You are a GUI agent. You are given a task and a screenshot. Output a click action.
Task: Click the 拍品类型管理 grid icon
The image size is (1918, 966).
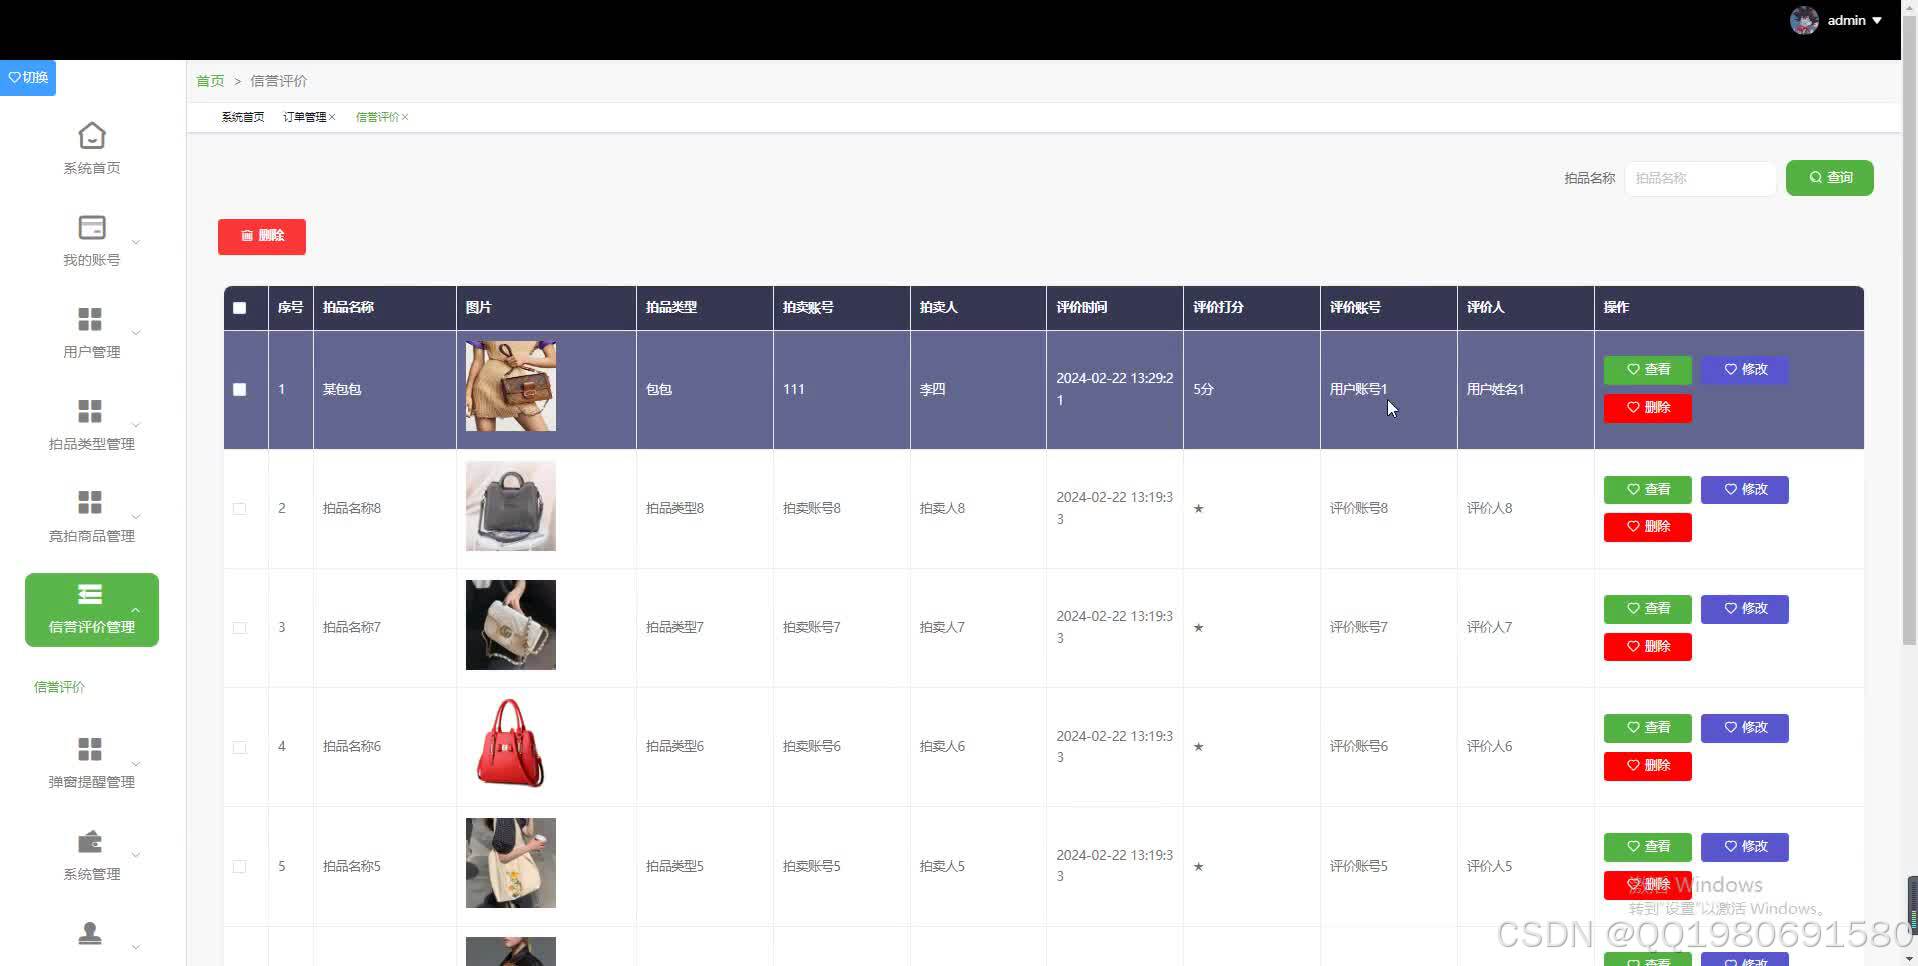coord(90,411)
